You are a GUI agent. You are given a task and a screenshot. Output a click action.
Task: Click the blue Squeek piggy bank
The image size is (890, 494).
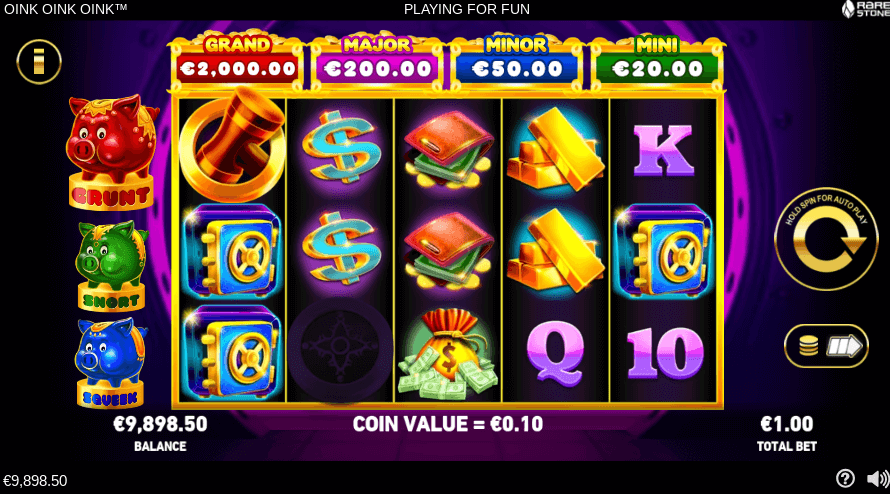coord(111,362)
